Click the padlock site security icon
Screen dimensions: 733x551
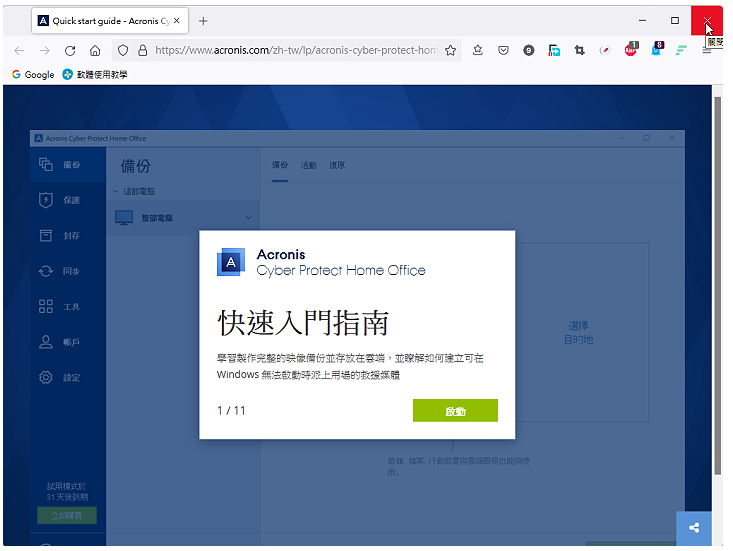tap(143, 50)
